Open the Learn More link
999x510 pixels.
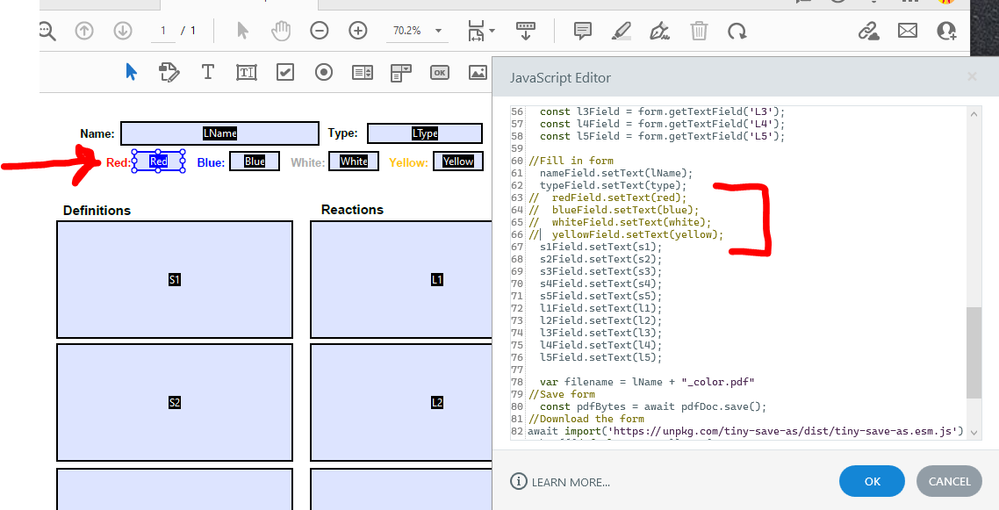click(x=570, y=482)
